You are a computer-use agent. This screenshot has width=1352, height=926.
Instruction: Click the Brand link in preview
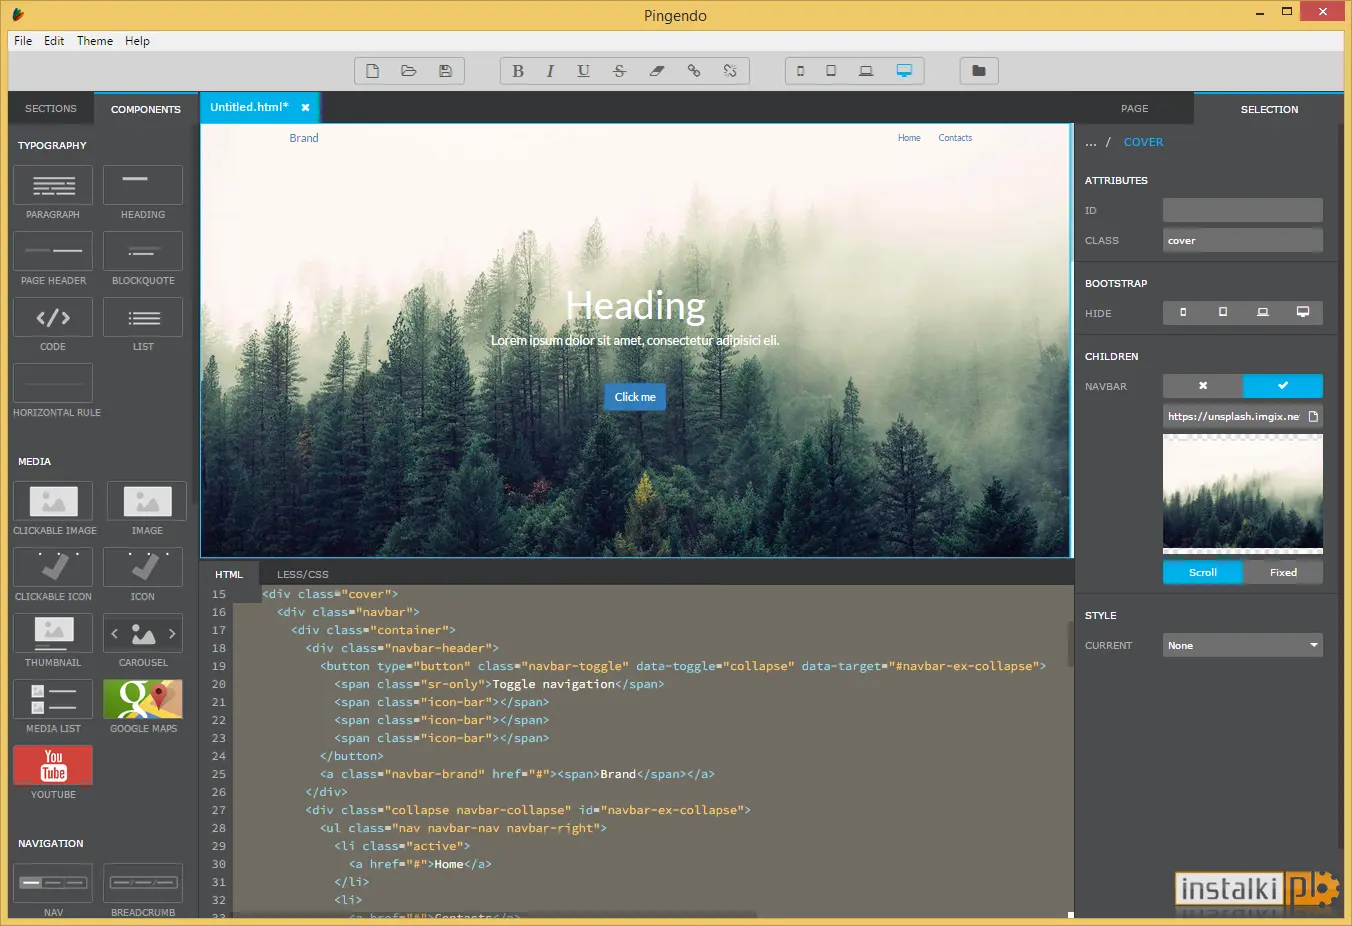[x=304, y=138]
